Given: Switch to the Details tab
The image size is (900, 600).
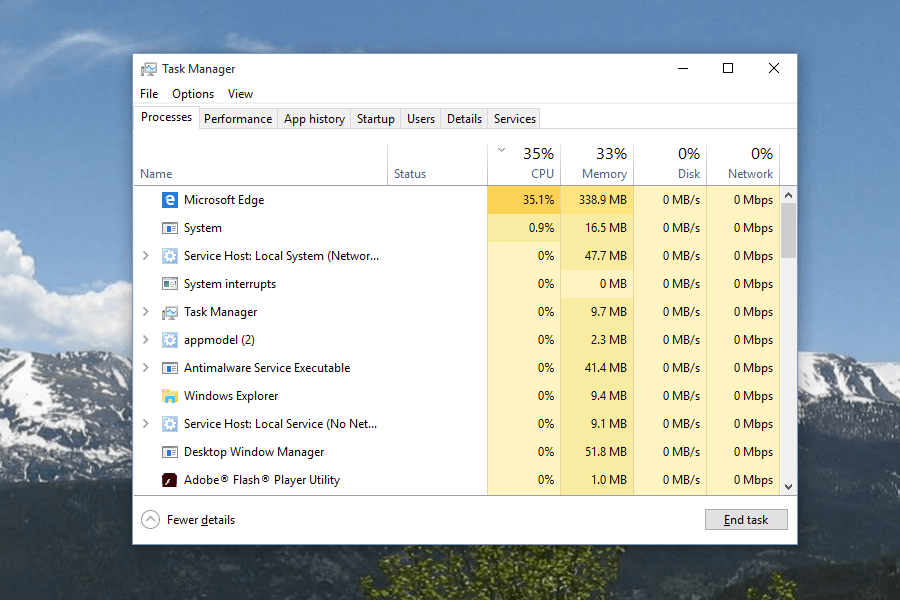Looking at the screenshot, I should tap(464, 119).
